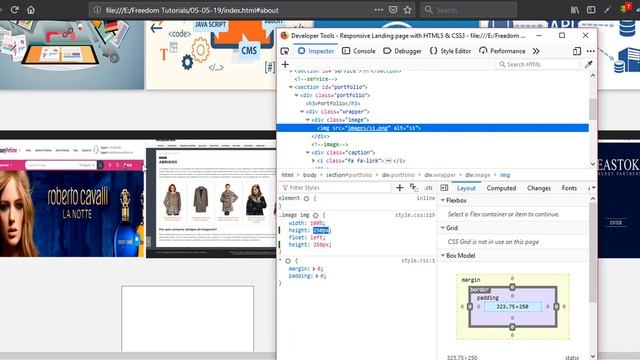
Task: Toggle the .cls class panel
Action: point(428,188)
